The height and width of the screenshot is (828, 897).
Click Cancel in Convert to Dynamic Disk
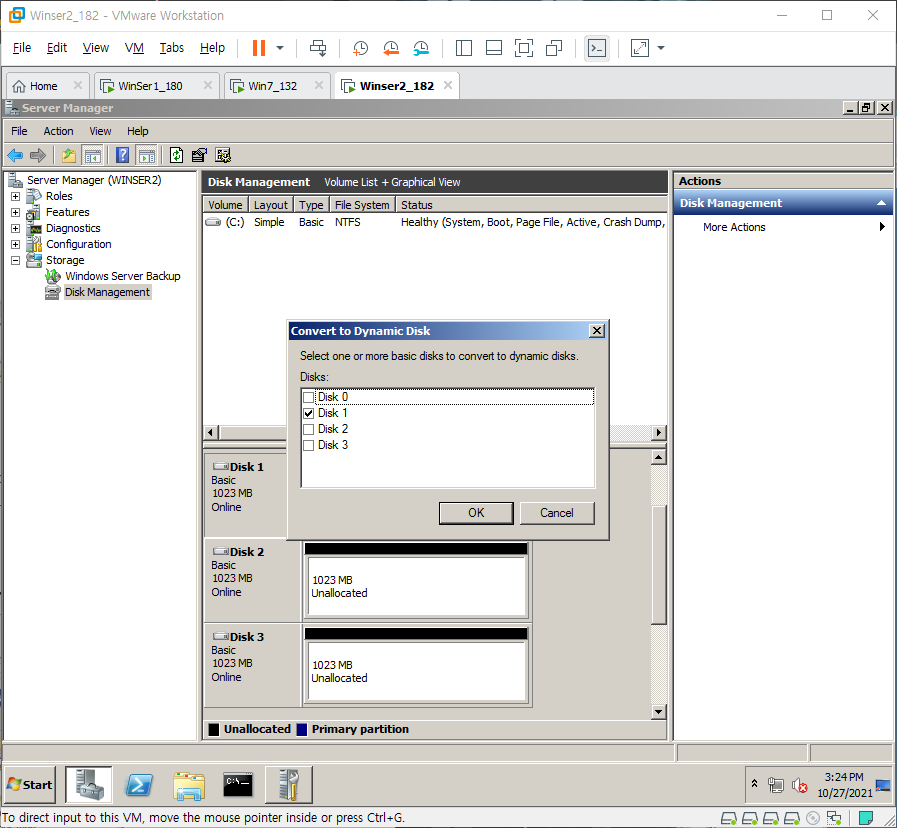tap(557, 513)
